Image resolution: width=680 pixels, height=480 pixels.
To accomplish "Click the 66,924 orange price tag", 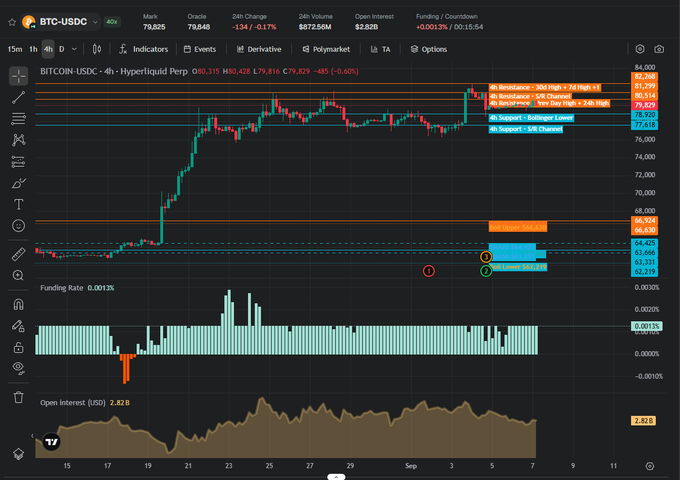I will tap(645, 221).
